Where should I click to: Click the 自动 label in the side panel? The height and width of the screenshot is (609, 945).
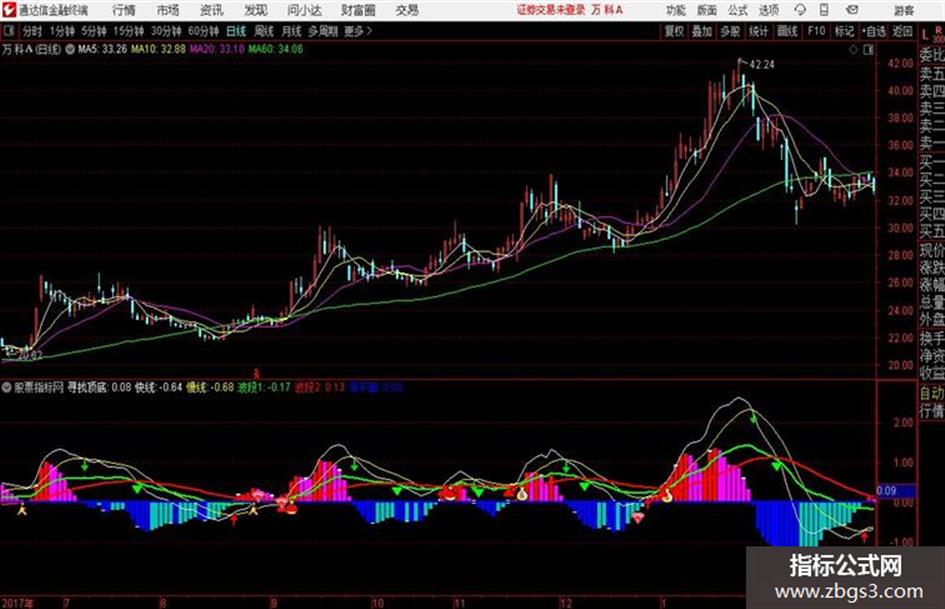932,393
